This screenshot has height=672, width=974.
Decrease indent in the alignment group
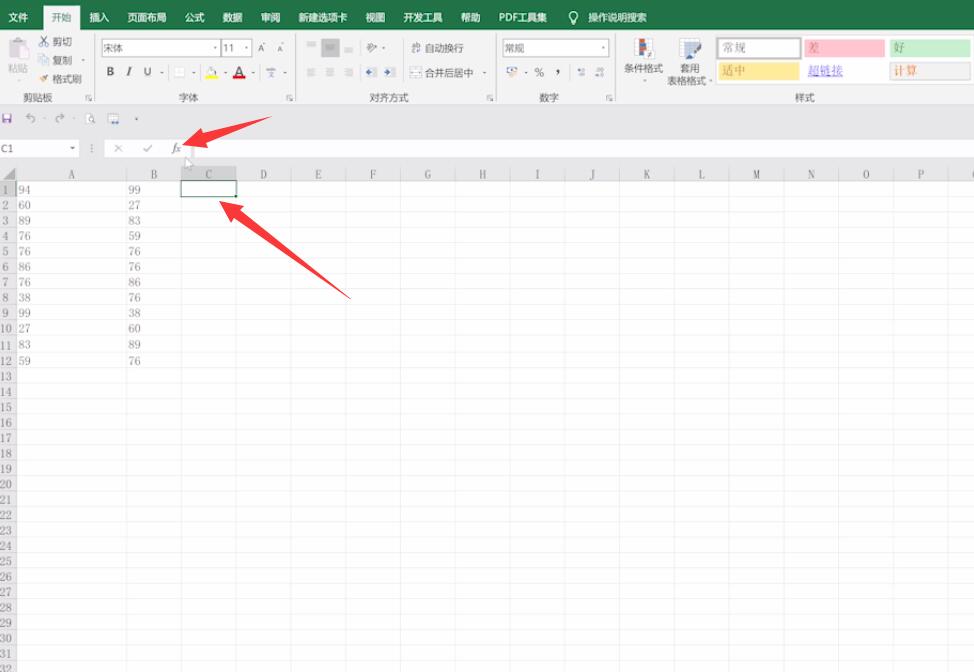tap(371, 73)
